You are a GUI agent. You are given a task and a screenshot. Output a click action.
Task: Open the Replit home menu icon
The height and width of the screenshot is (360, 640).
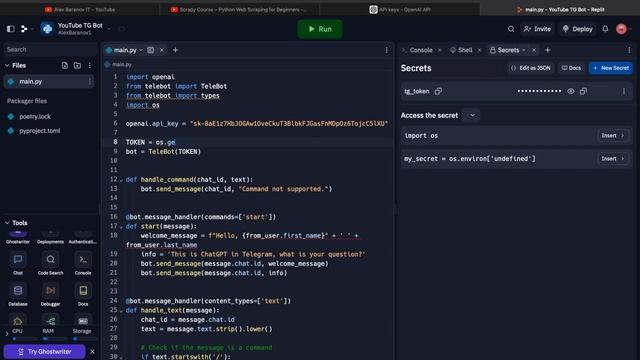[24, 29]
